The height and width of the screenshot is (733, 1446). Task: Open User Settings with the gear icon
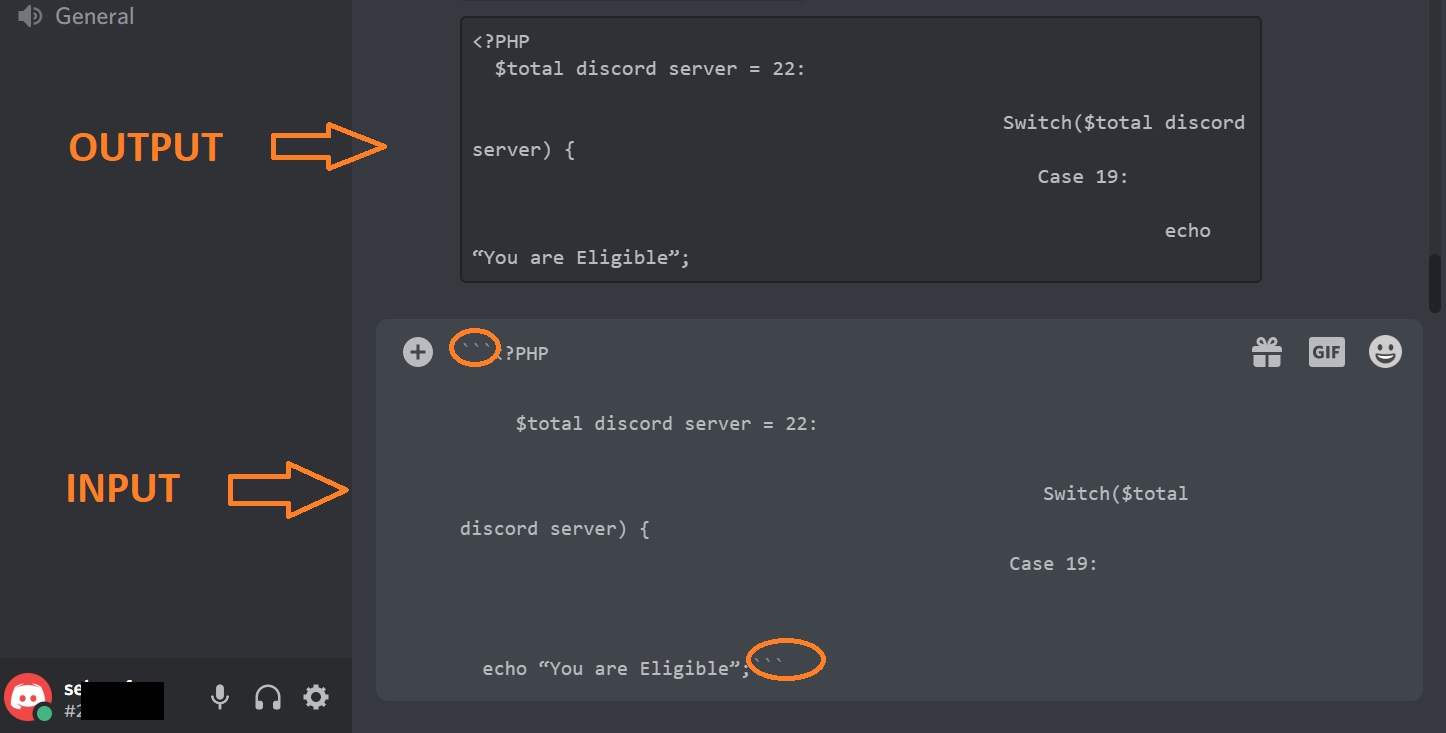click(316, 697)
